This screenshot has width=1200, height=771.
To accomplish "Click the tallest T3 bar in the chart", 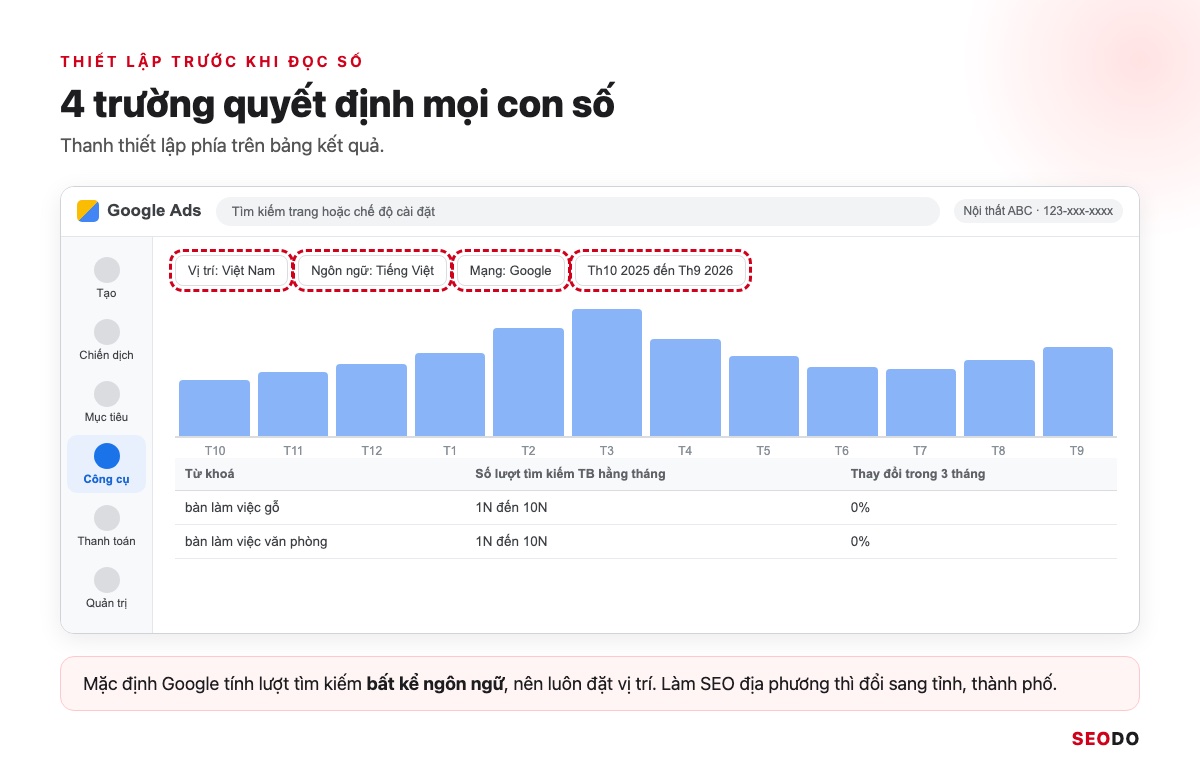I will tap(607, 372).
